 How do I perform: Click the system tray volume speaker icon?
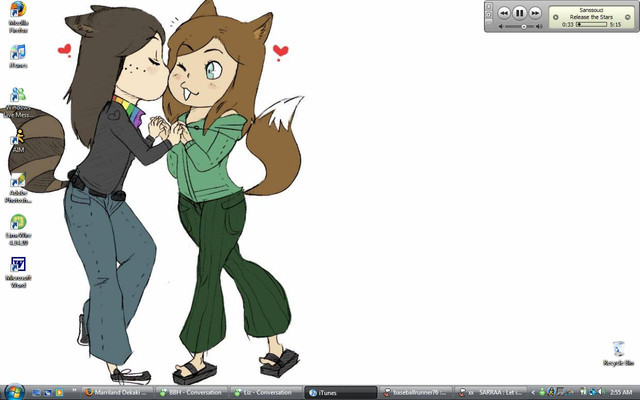(602, 392)
